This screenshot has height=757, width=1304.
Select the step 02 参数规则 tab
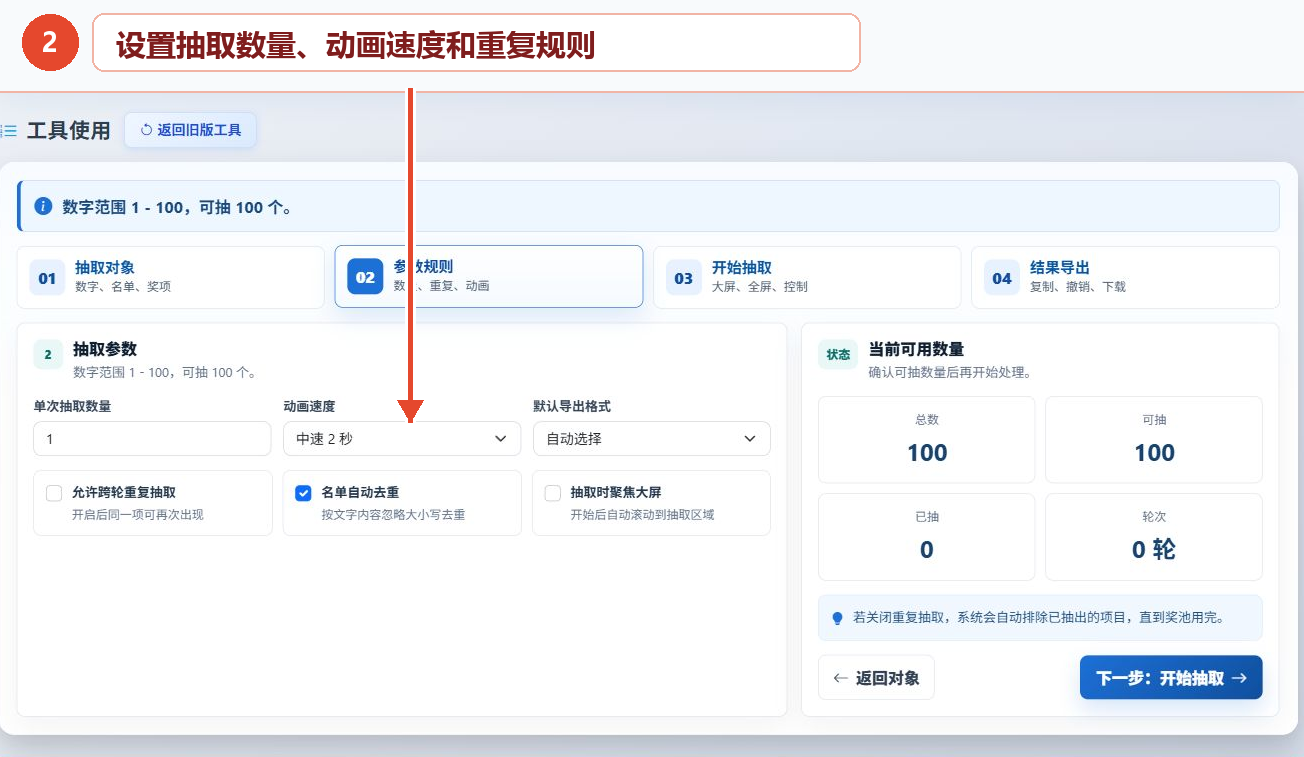(x=489, y=277)
